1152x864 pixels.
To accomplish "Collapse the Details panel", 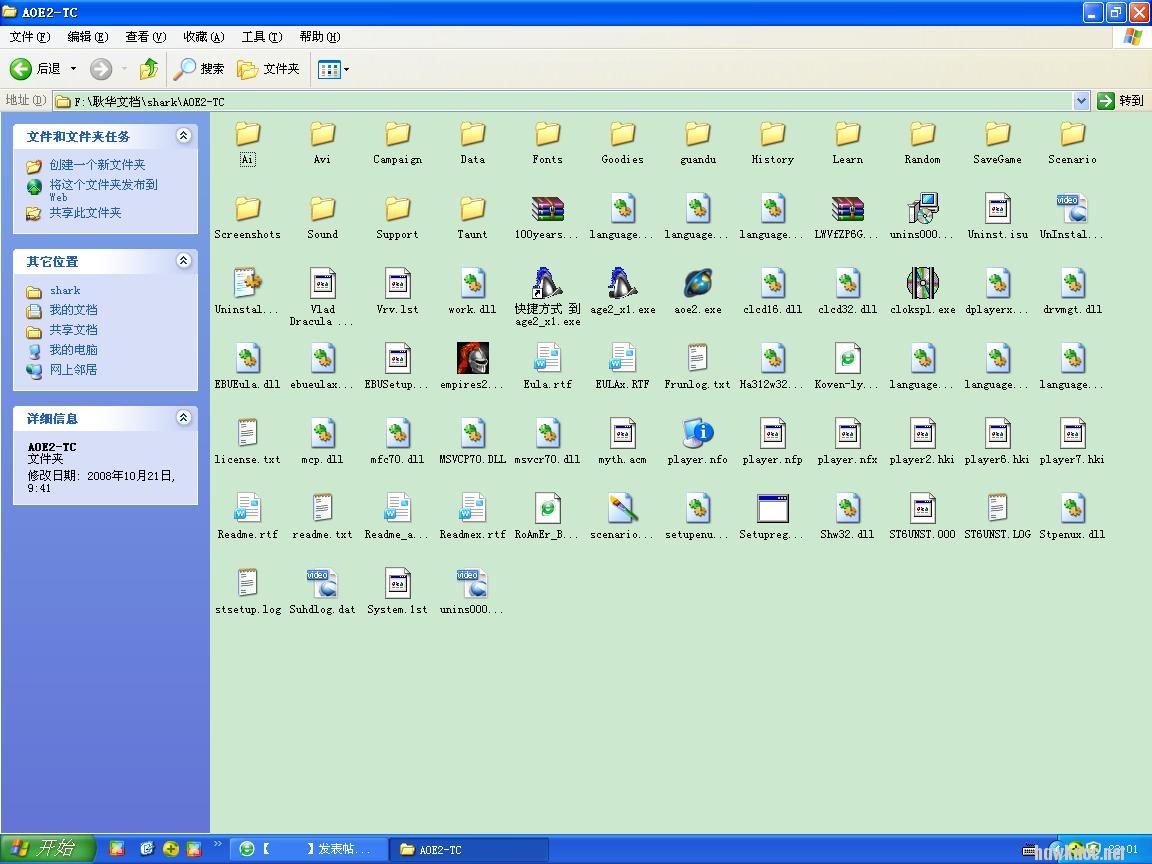I will [183, 418].
